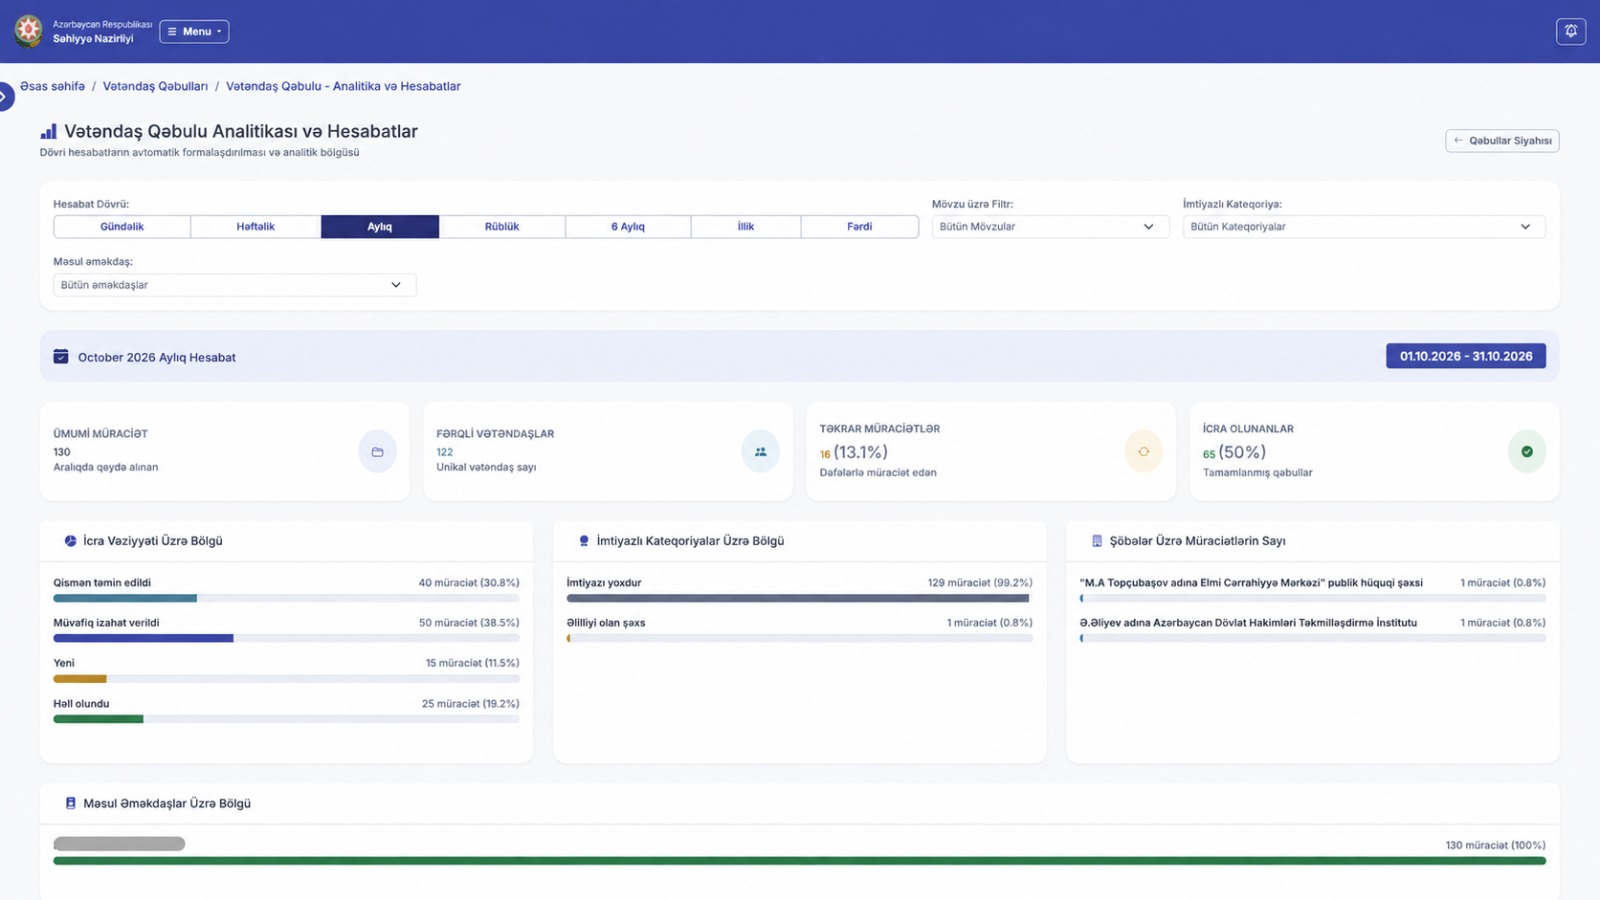Go back to Qəbullar Siyahısı
Viewport: 1600px width, 900px height.
(1502, 141)
